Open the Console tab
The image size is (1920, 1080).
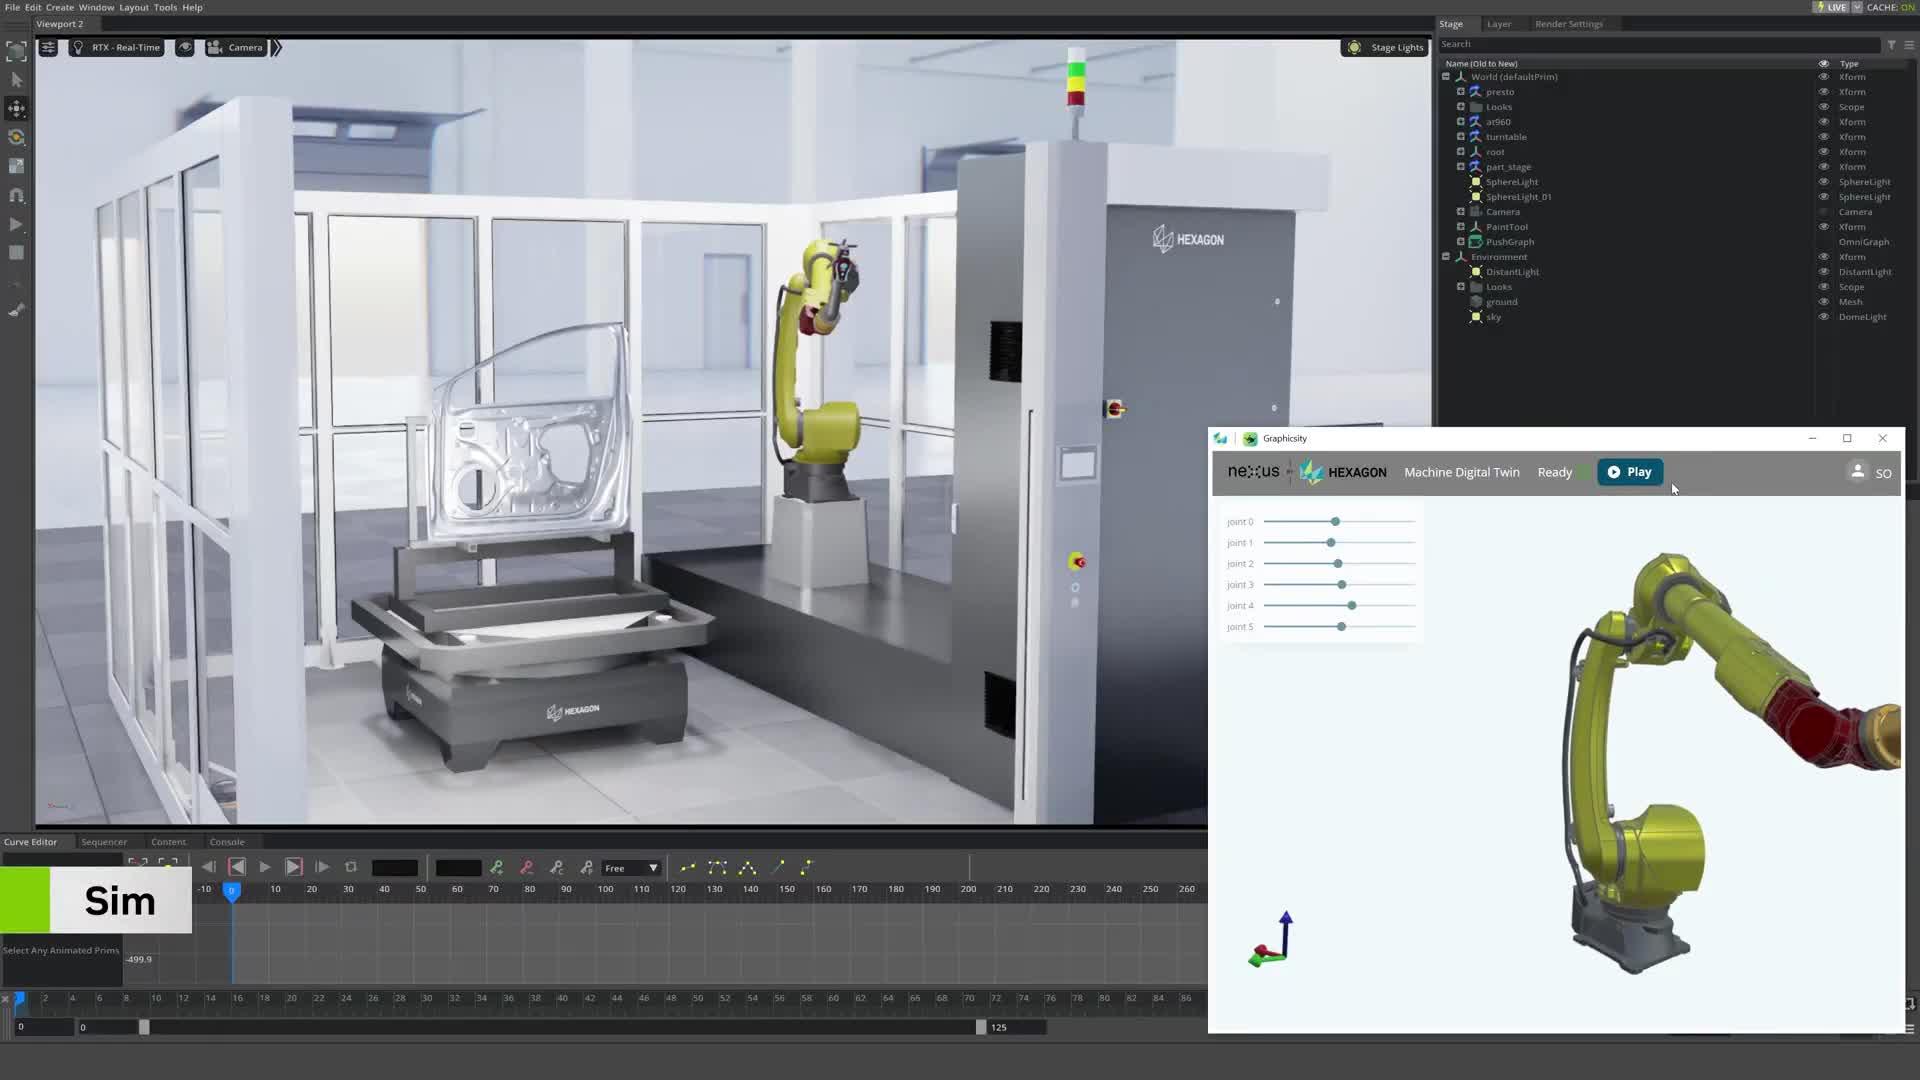[227, 842]
